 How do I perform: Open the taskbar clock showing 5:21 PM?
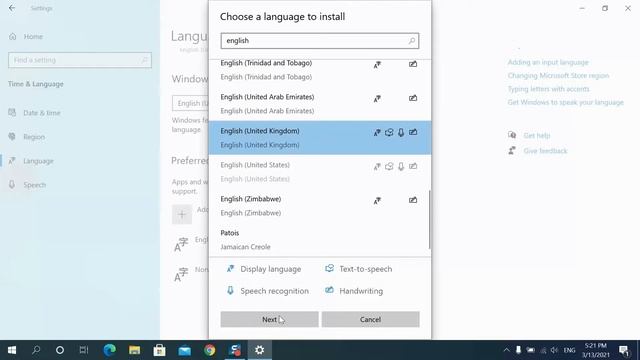point(596,350)
